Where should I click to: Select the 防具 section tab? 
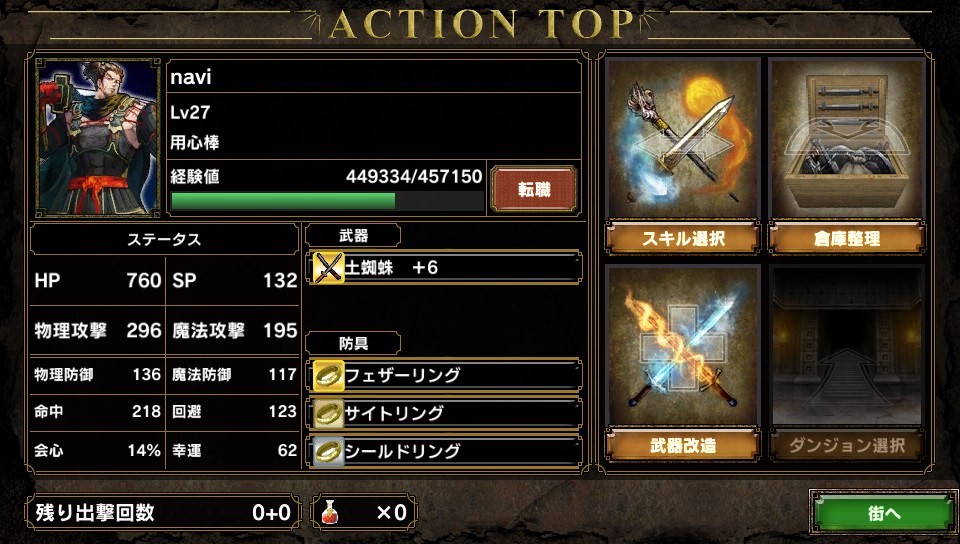tap(353, 343)
